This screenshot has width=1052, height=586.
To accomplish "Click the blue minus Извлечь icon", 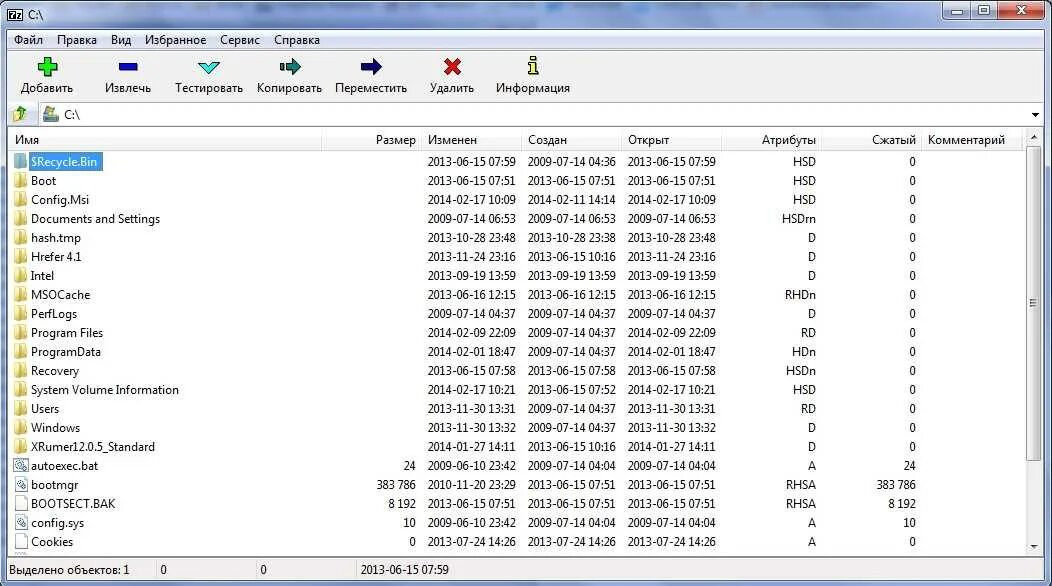I will pos(127,66).
